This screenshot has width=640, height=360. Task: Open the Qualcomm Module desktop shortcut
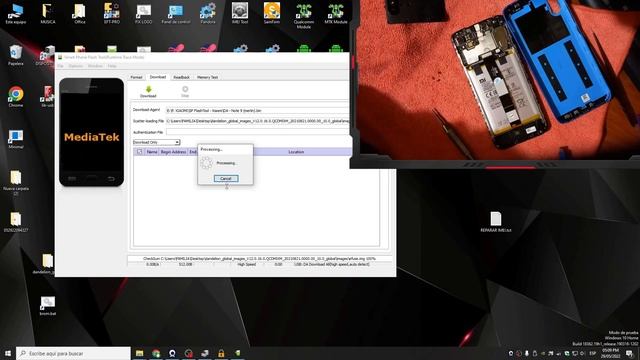pyautogui.click(x=304, y=16)
